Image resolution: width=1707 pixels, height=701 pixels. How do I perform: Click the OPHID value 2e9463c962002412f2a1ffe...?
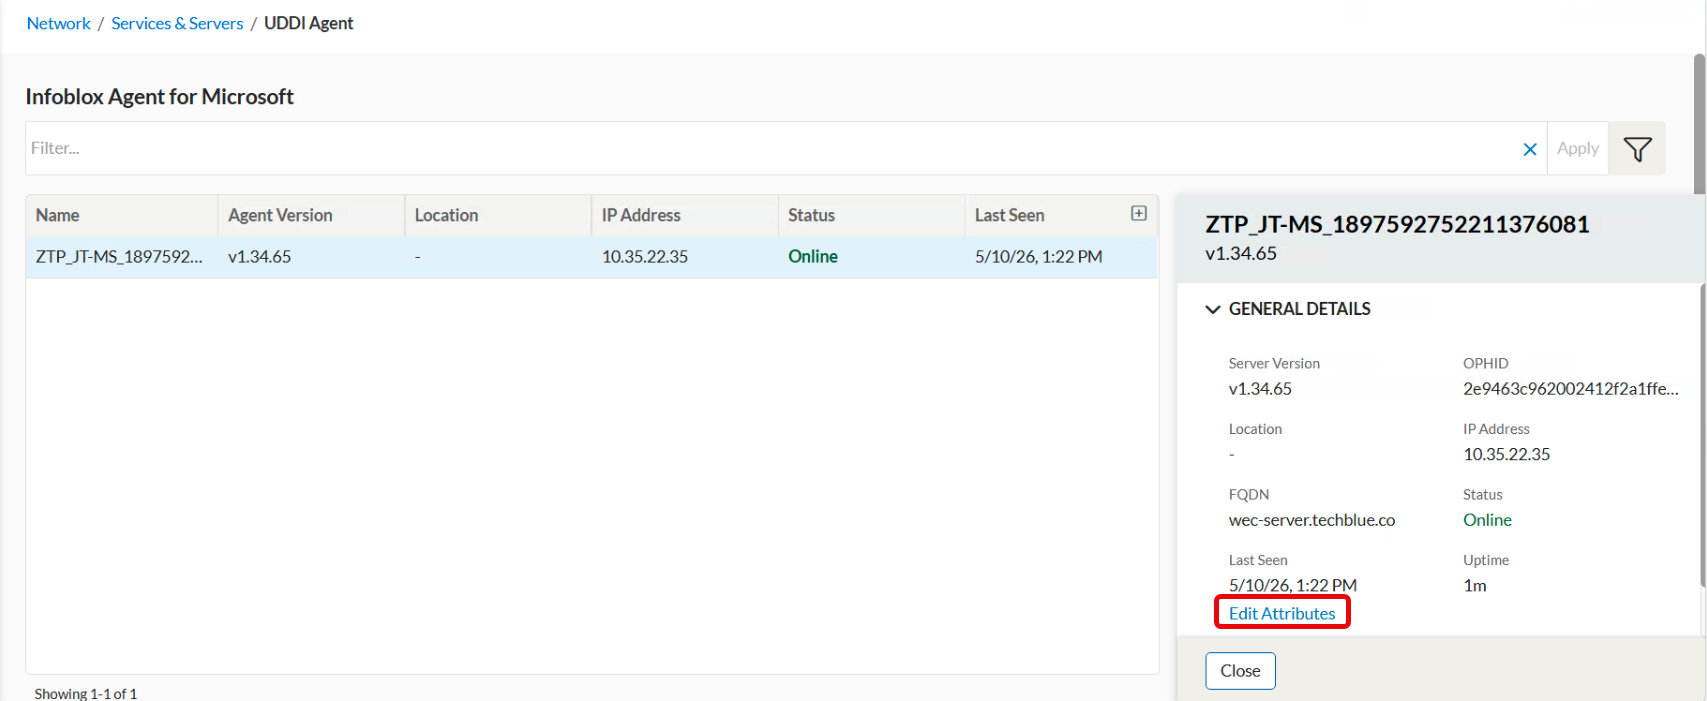[1570, 389]
